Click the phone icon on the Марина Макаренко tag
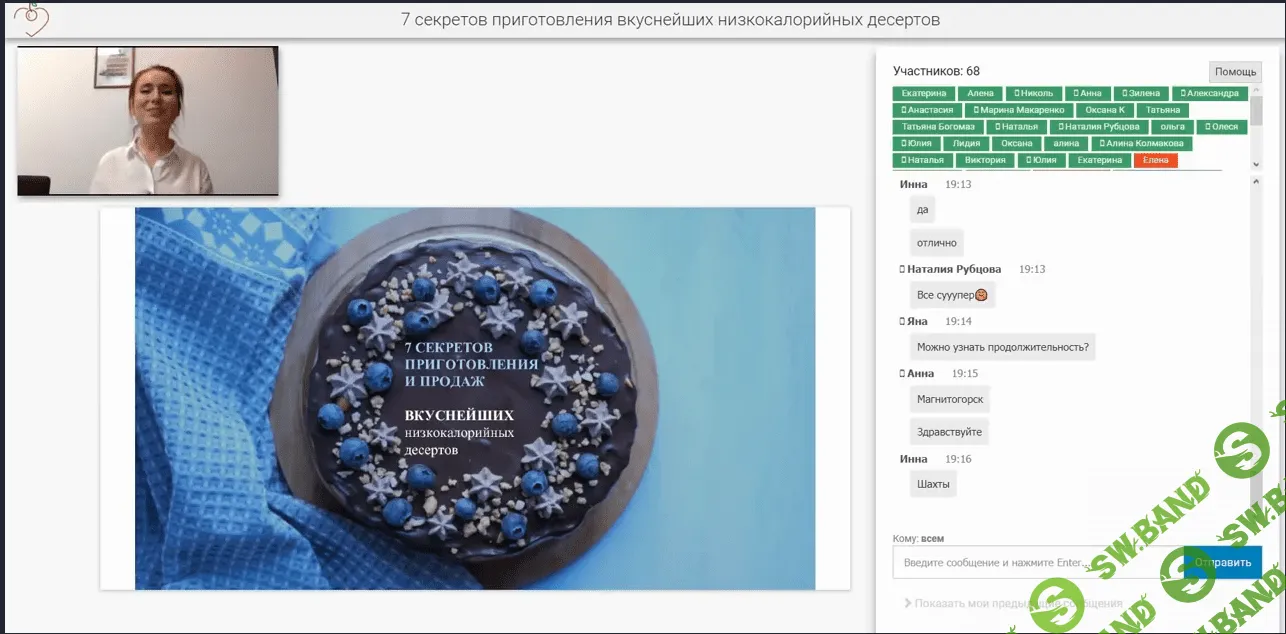Viewport: 1286px width, 634px height. coord(976,110)
